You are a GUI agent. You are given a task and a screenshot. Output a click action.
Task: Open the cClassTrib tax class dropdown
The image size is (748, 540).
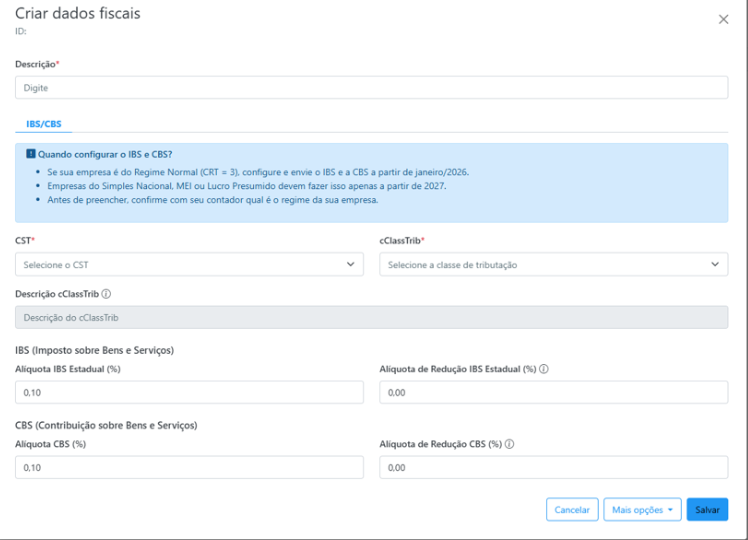click(553, 265)
